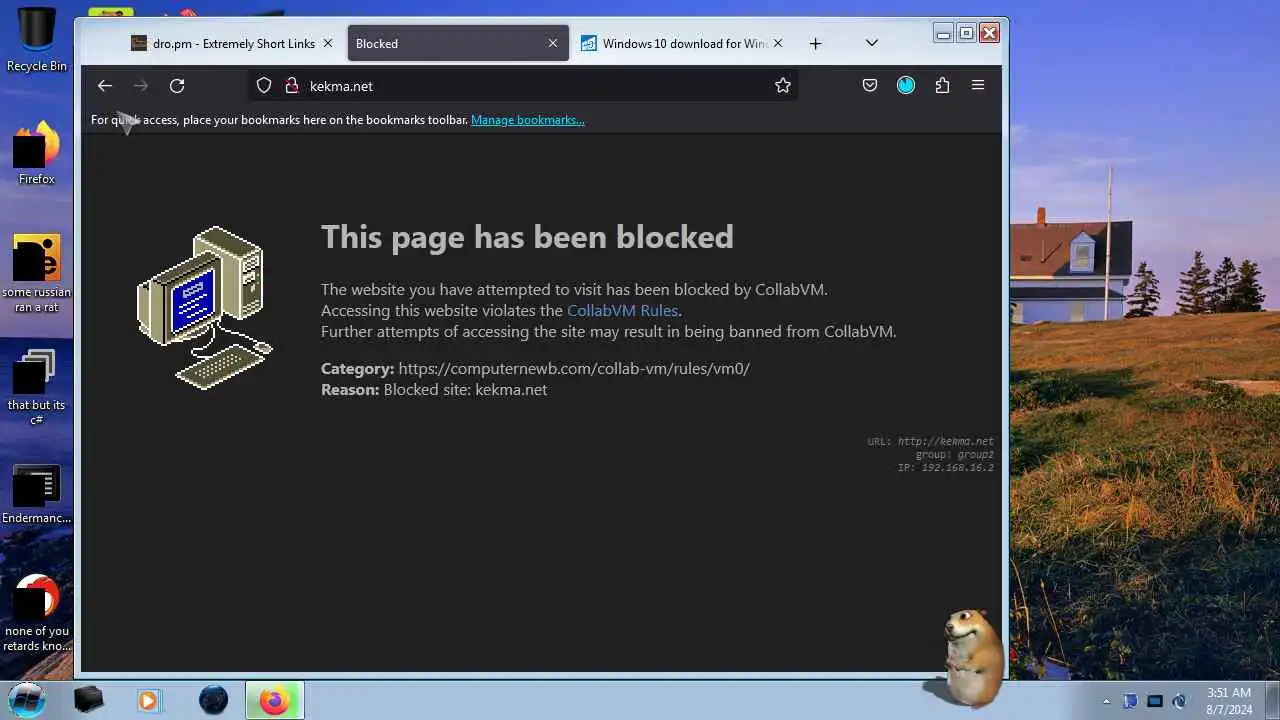Image resolution: width=1280 pixels, height=720 pixels.
Task: Select the Endermanc... desktop icon
Action: pyautogui.click(x=37, y=495)
